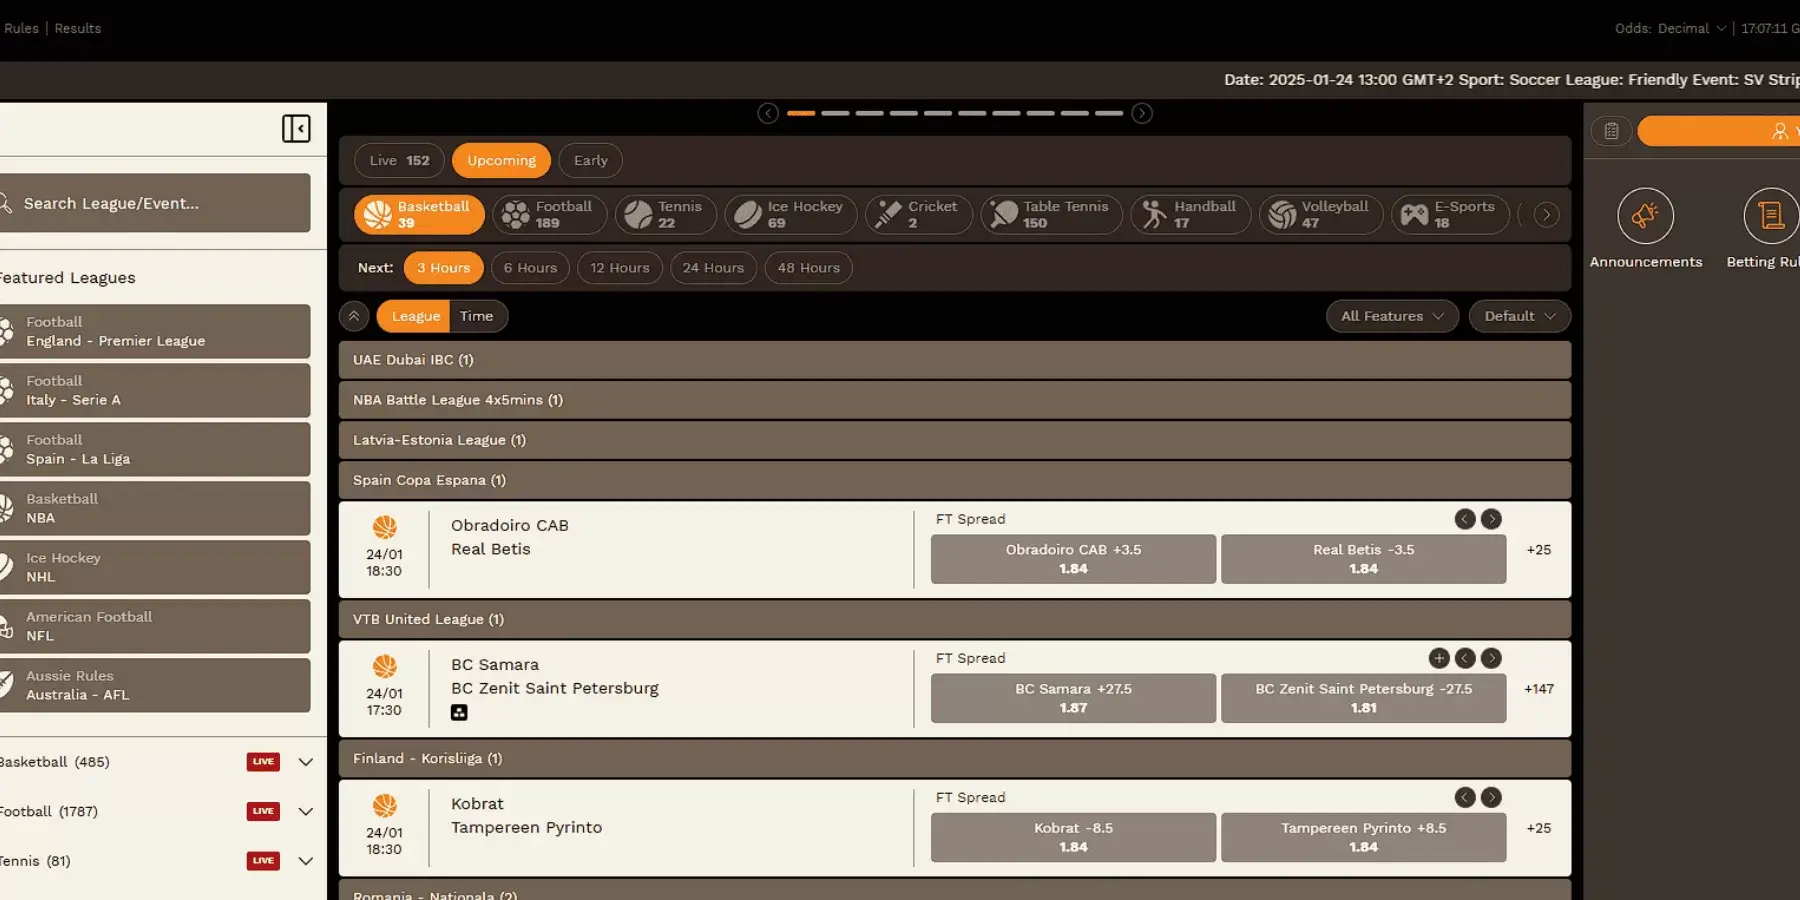Open England - Premier League featured league
The image size is (1800, 900).
155,331
